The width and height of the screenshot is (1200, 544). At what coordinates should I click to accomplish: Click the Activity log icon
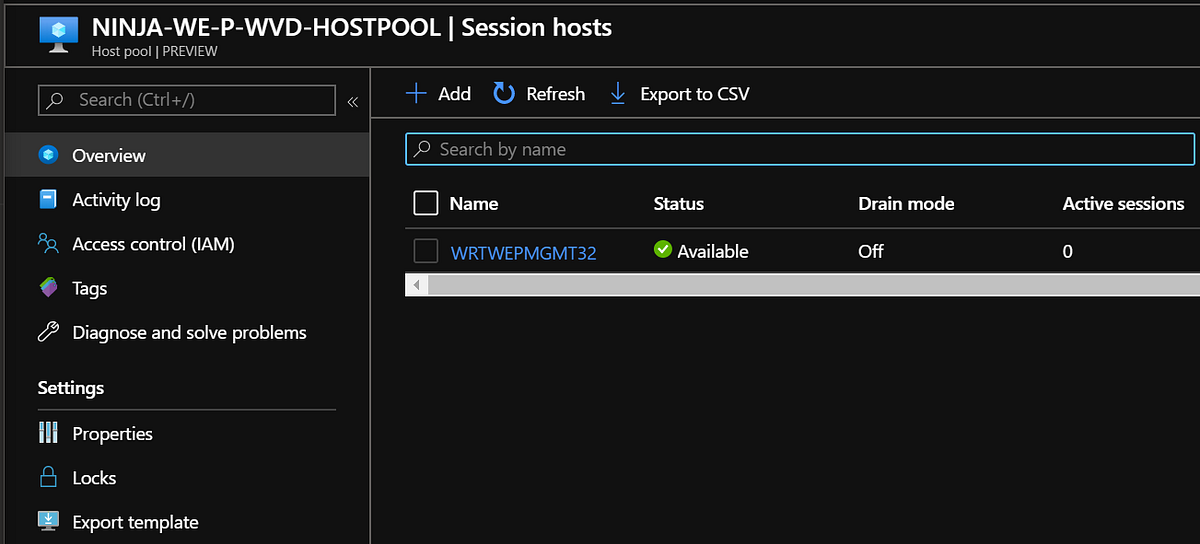pos(48,200)
